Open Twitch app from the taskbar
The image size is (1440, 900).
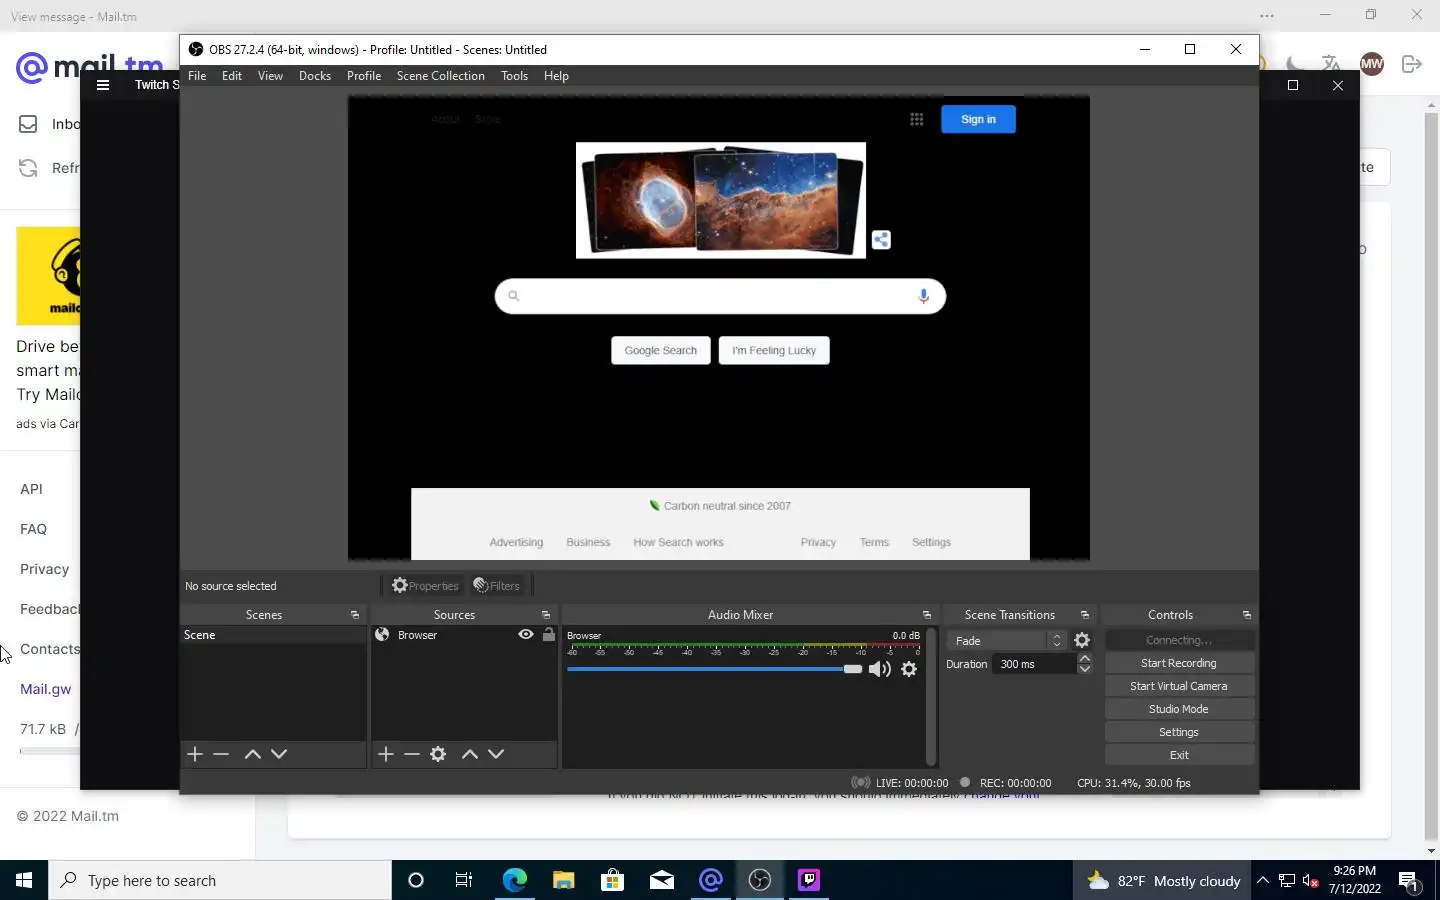809,880
